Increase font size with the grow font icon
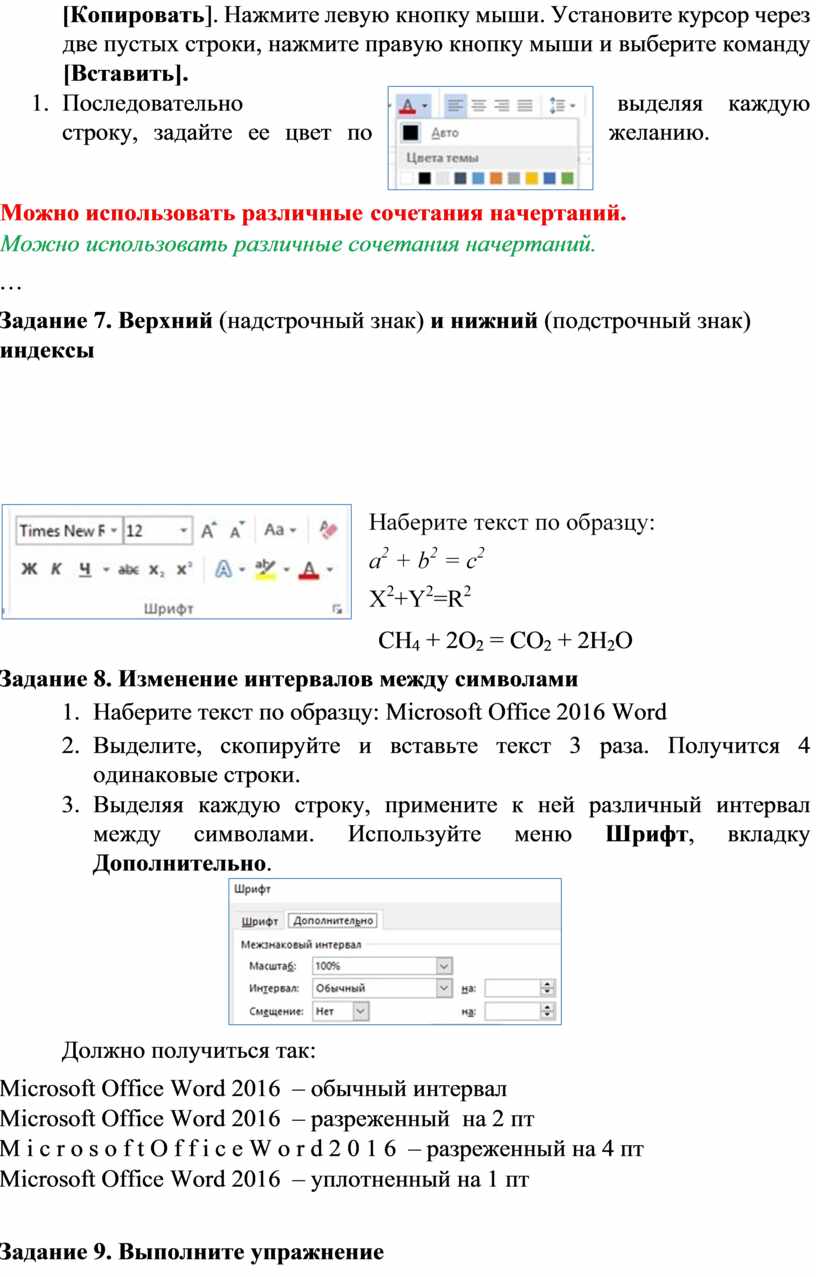 click(x=208, y=530)
